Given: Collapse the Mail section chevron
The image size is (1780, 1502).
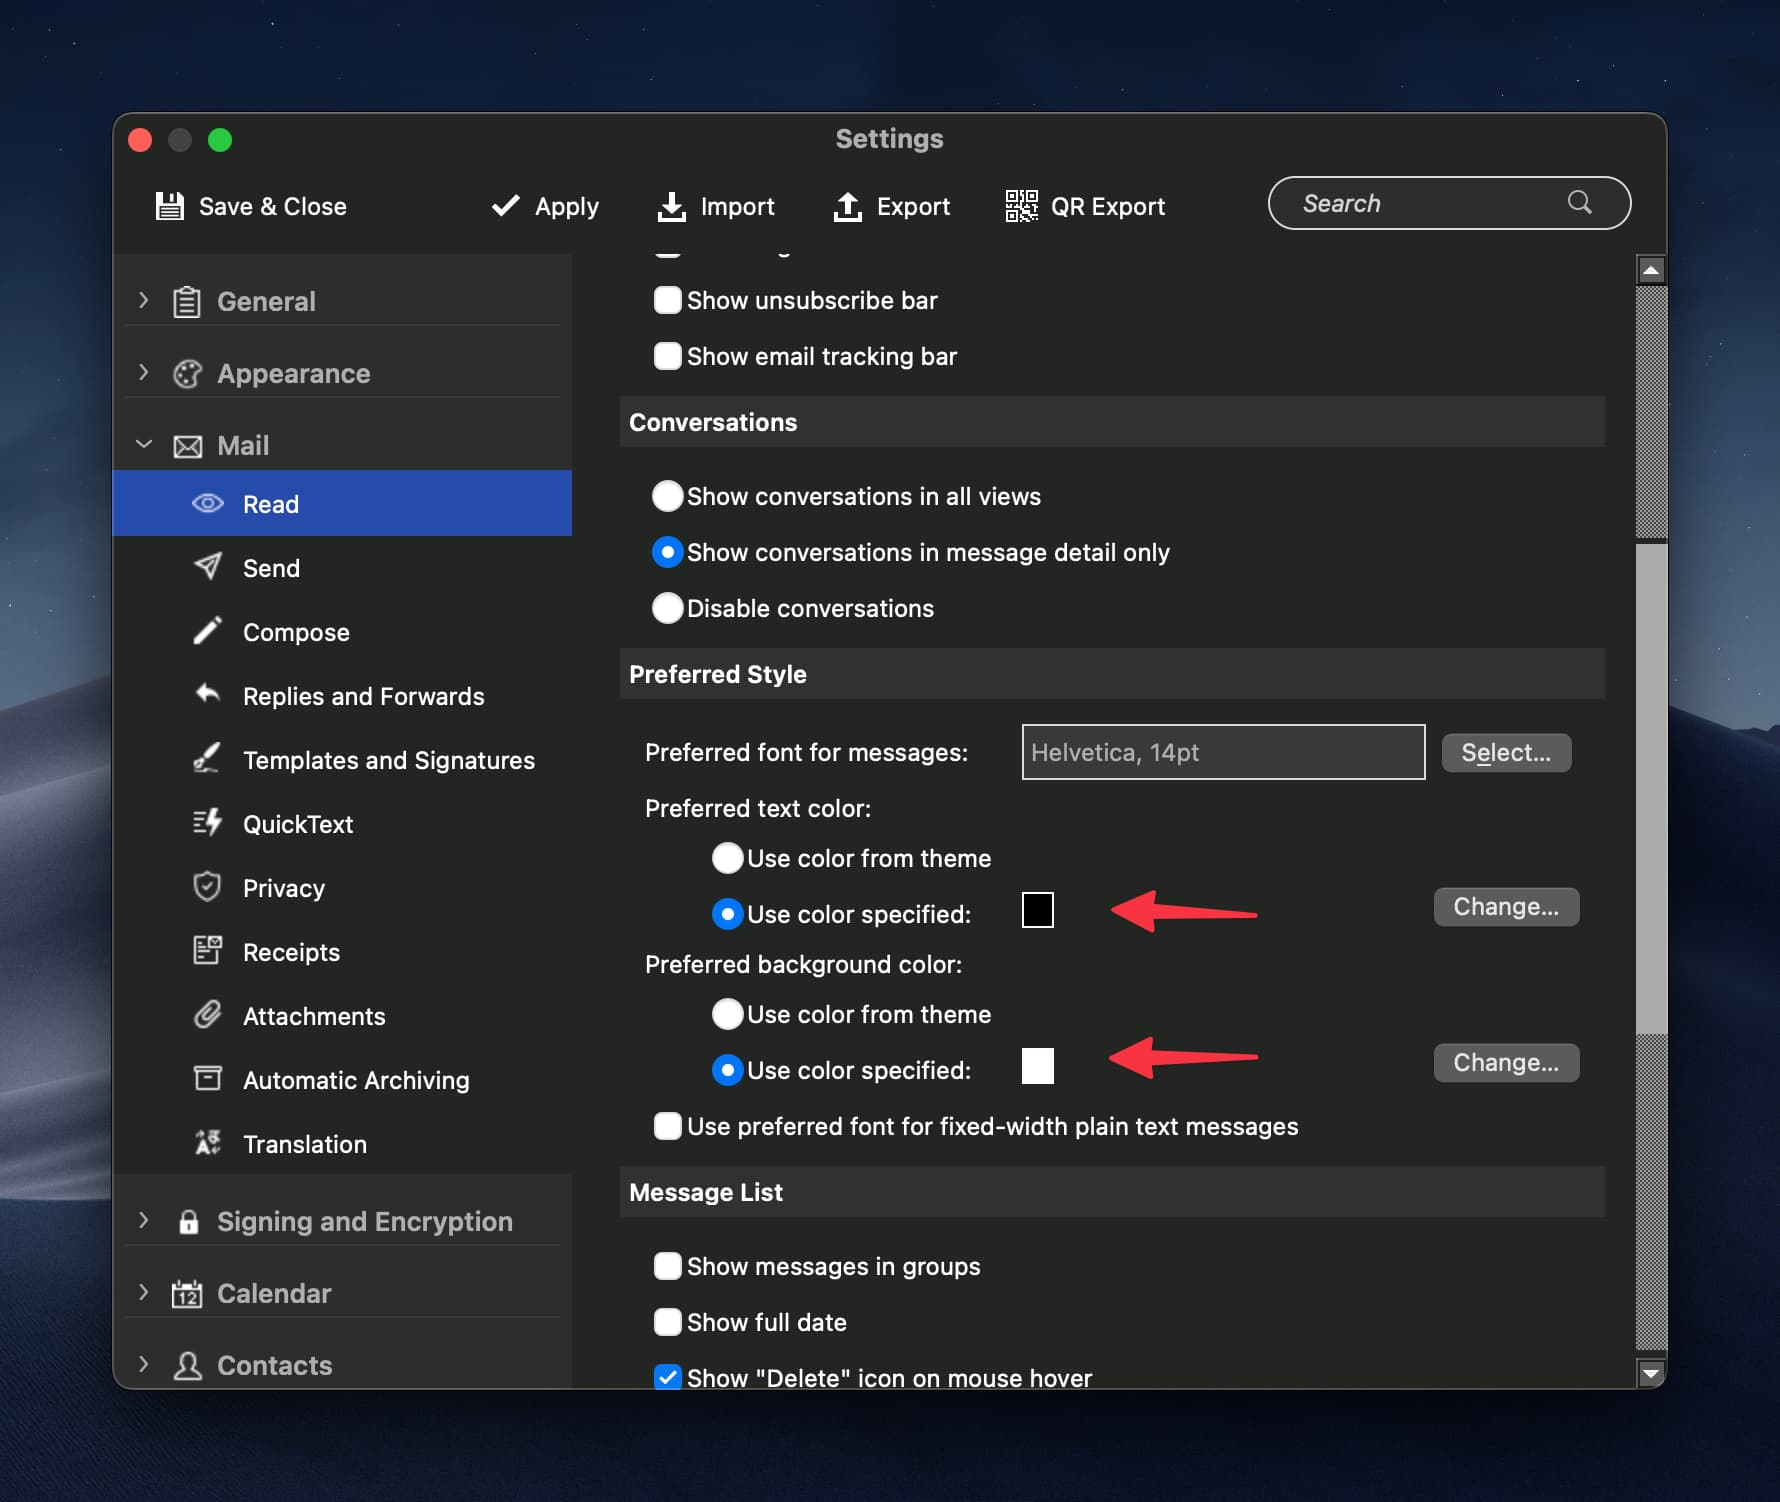Looking at the screenshot, I should [x=144, y=445].
